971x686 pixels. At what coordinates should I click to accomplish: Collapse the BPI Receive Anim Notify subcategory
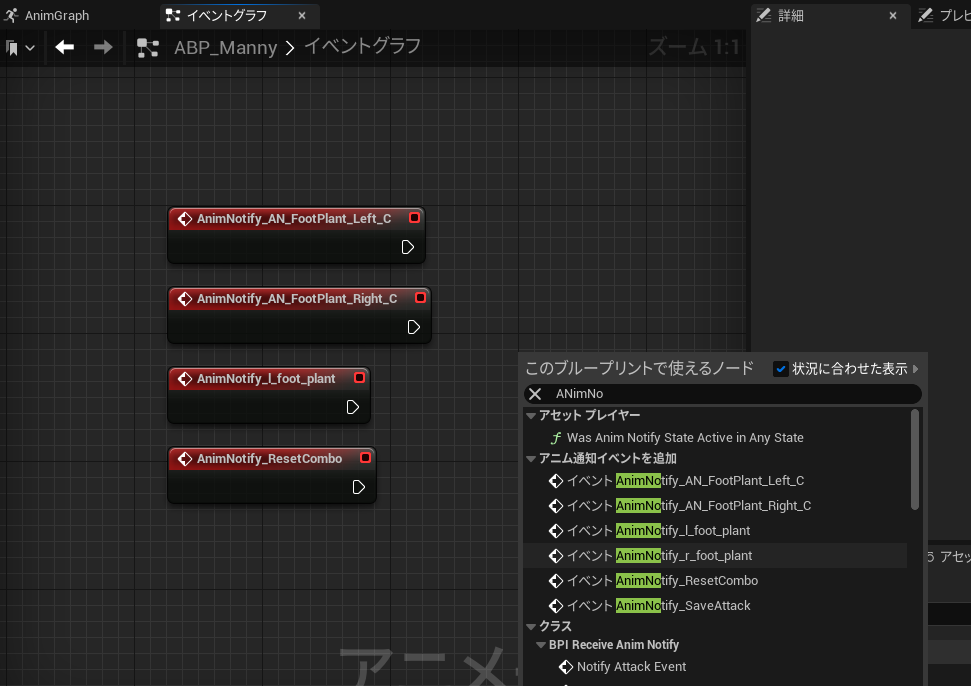(x=541, y=645)
